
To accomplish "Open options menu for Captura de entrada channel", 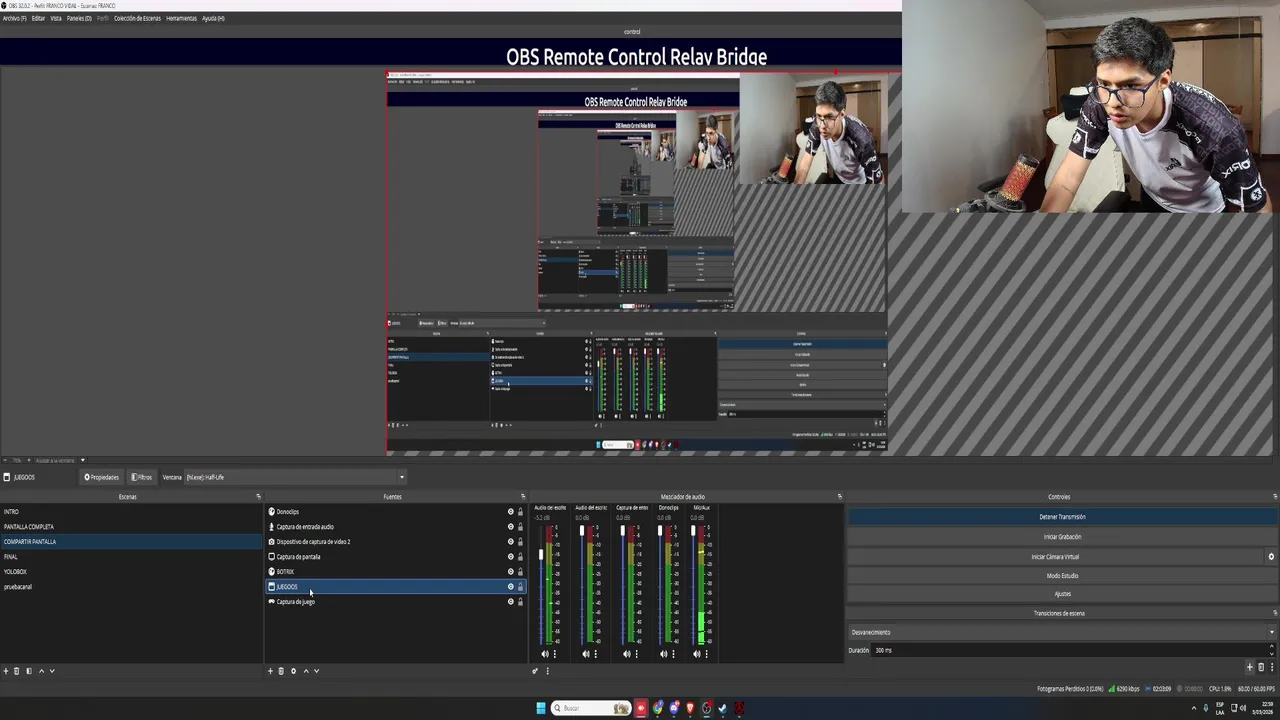I will pos(637,654).
